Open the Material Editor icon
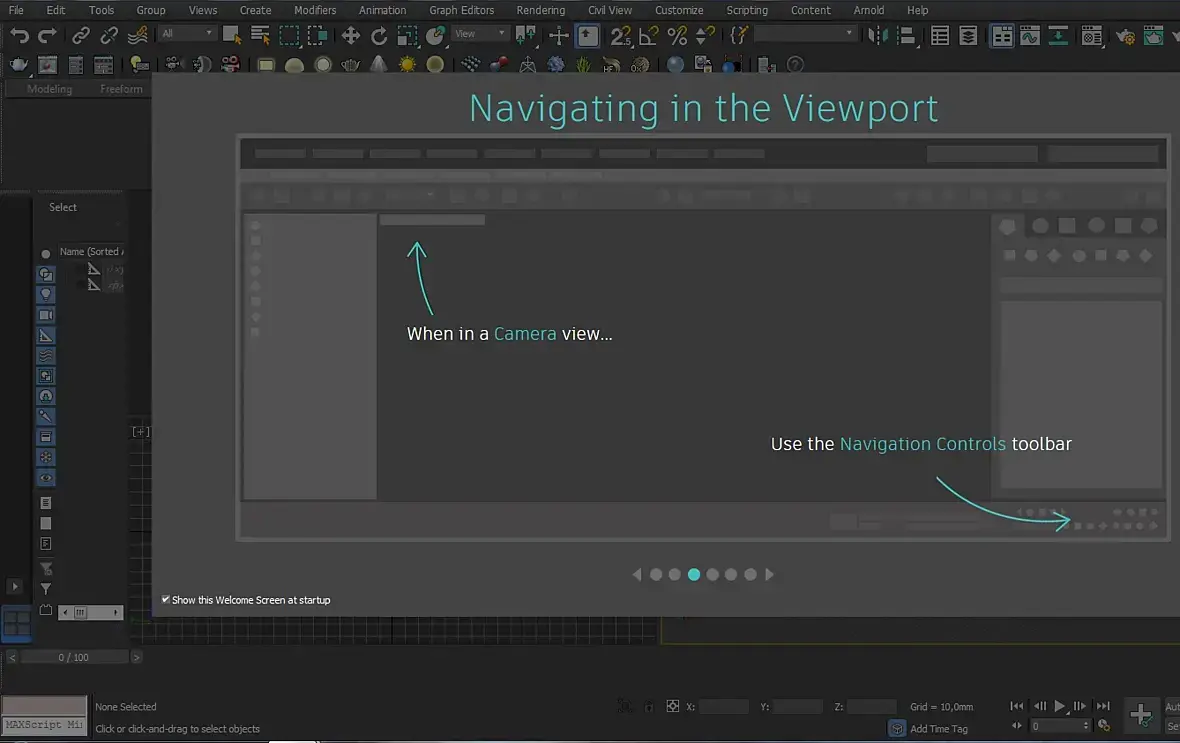The image size is (1180, 743). [1091, 35]
